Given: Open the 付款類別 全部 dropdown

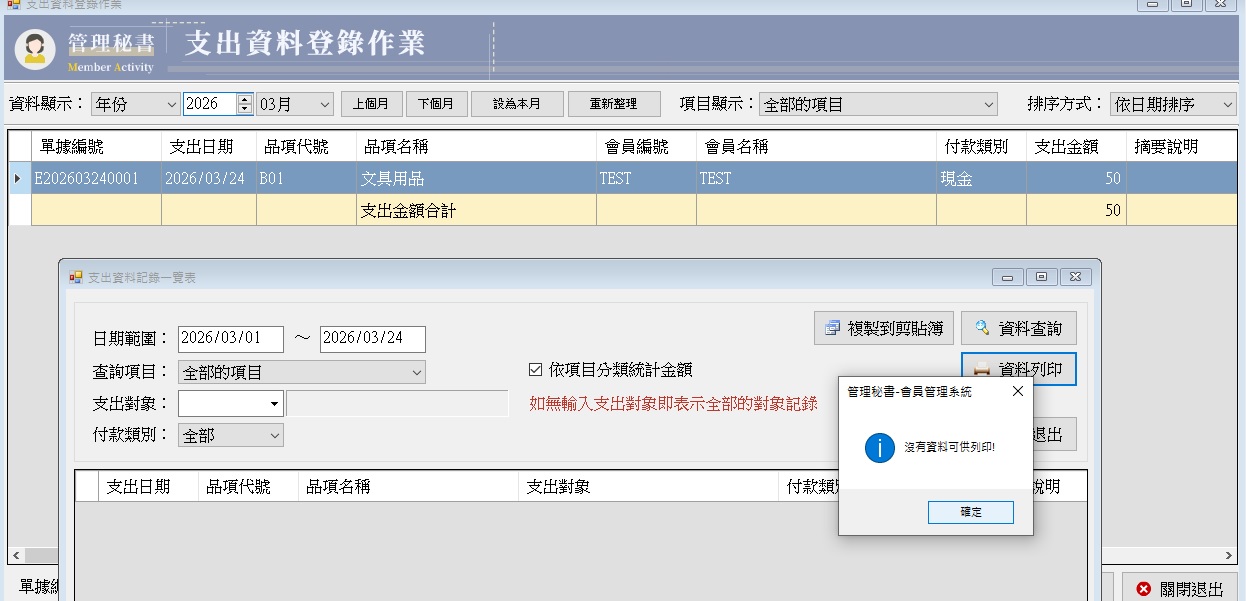Looking at the screenshot, I should click(230, 436).
